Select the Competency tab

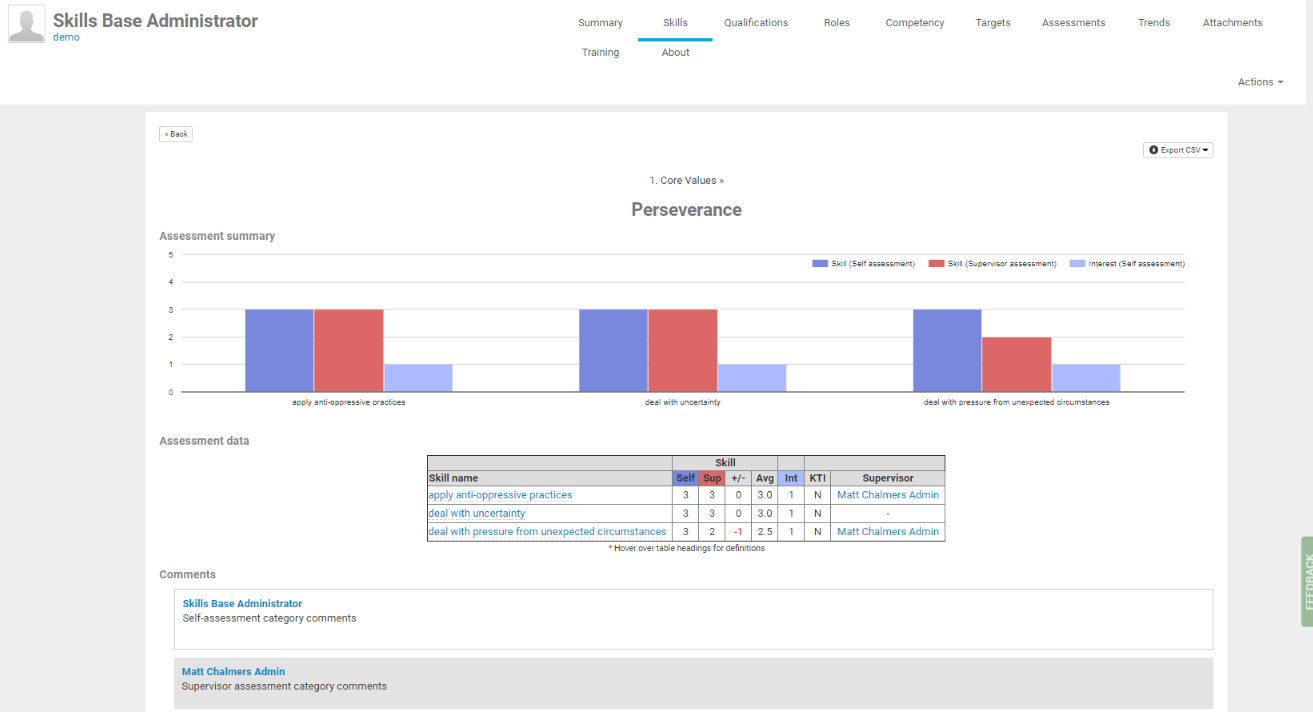[x=914, y=23]
